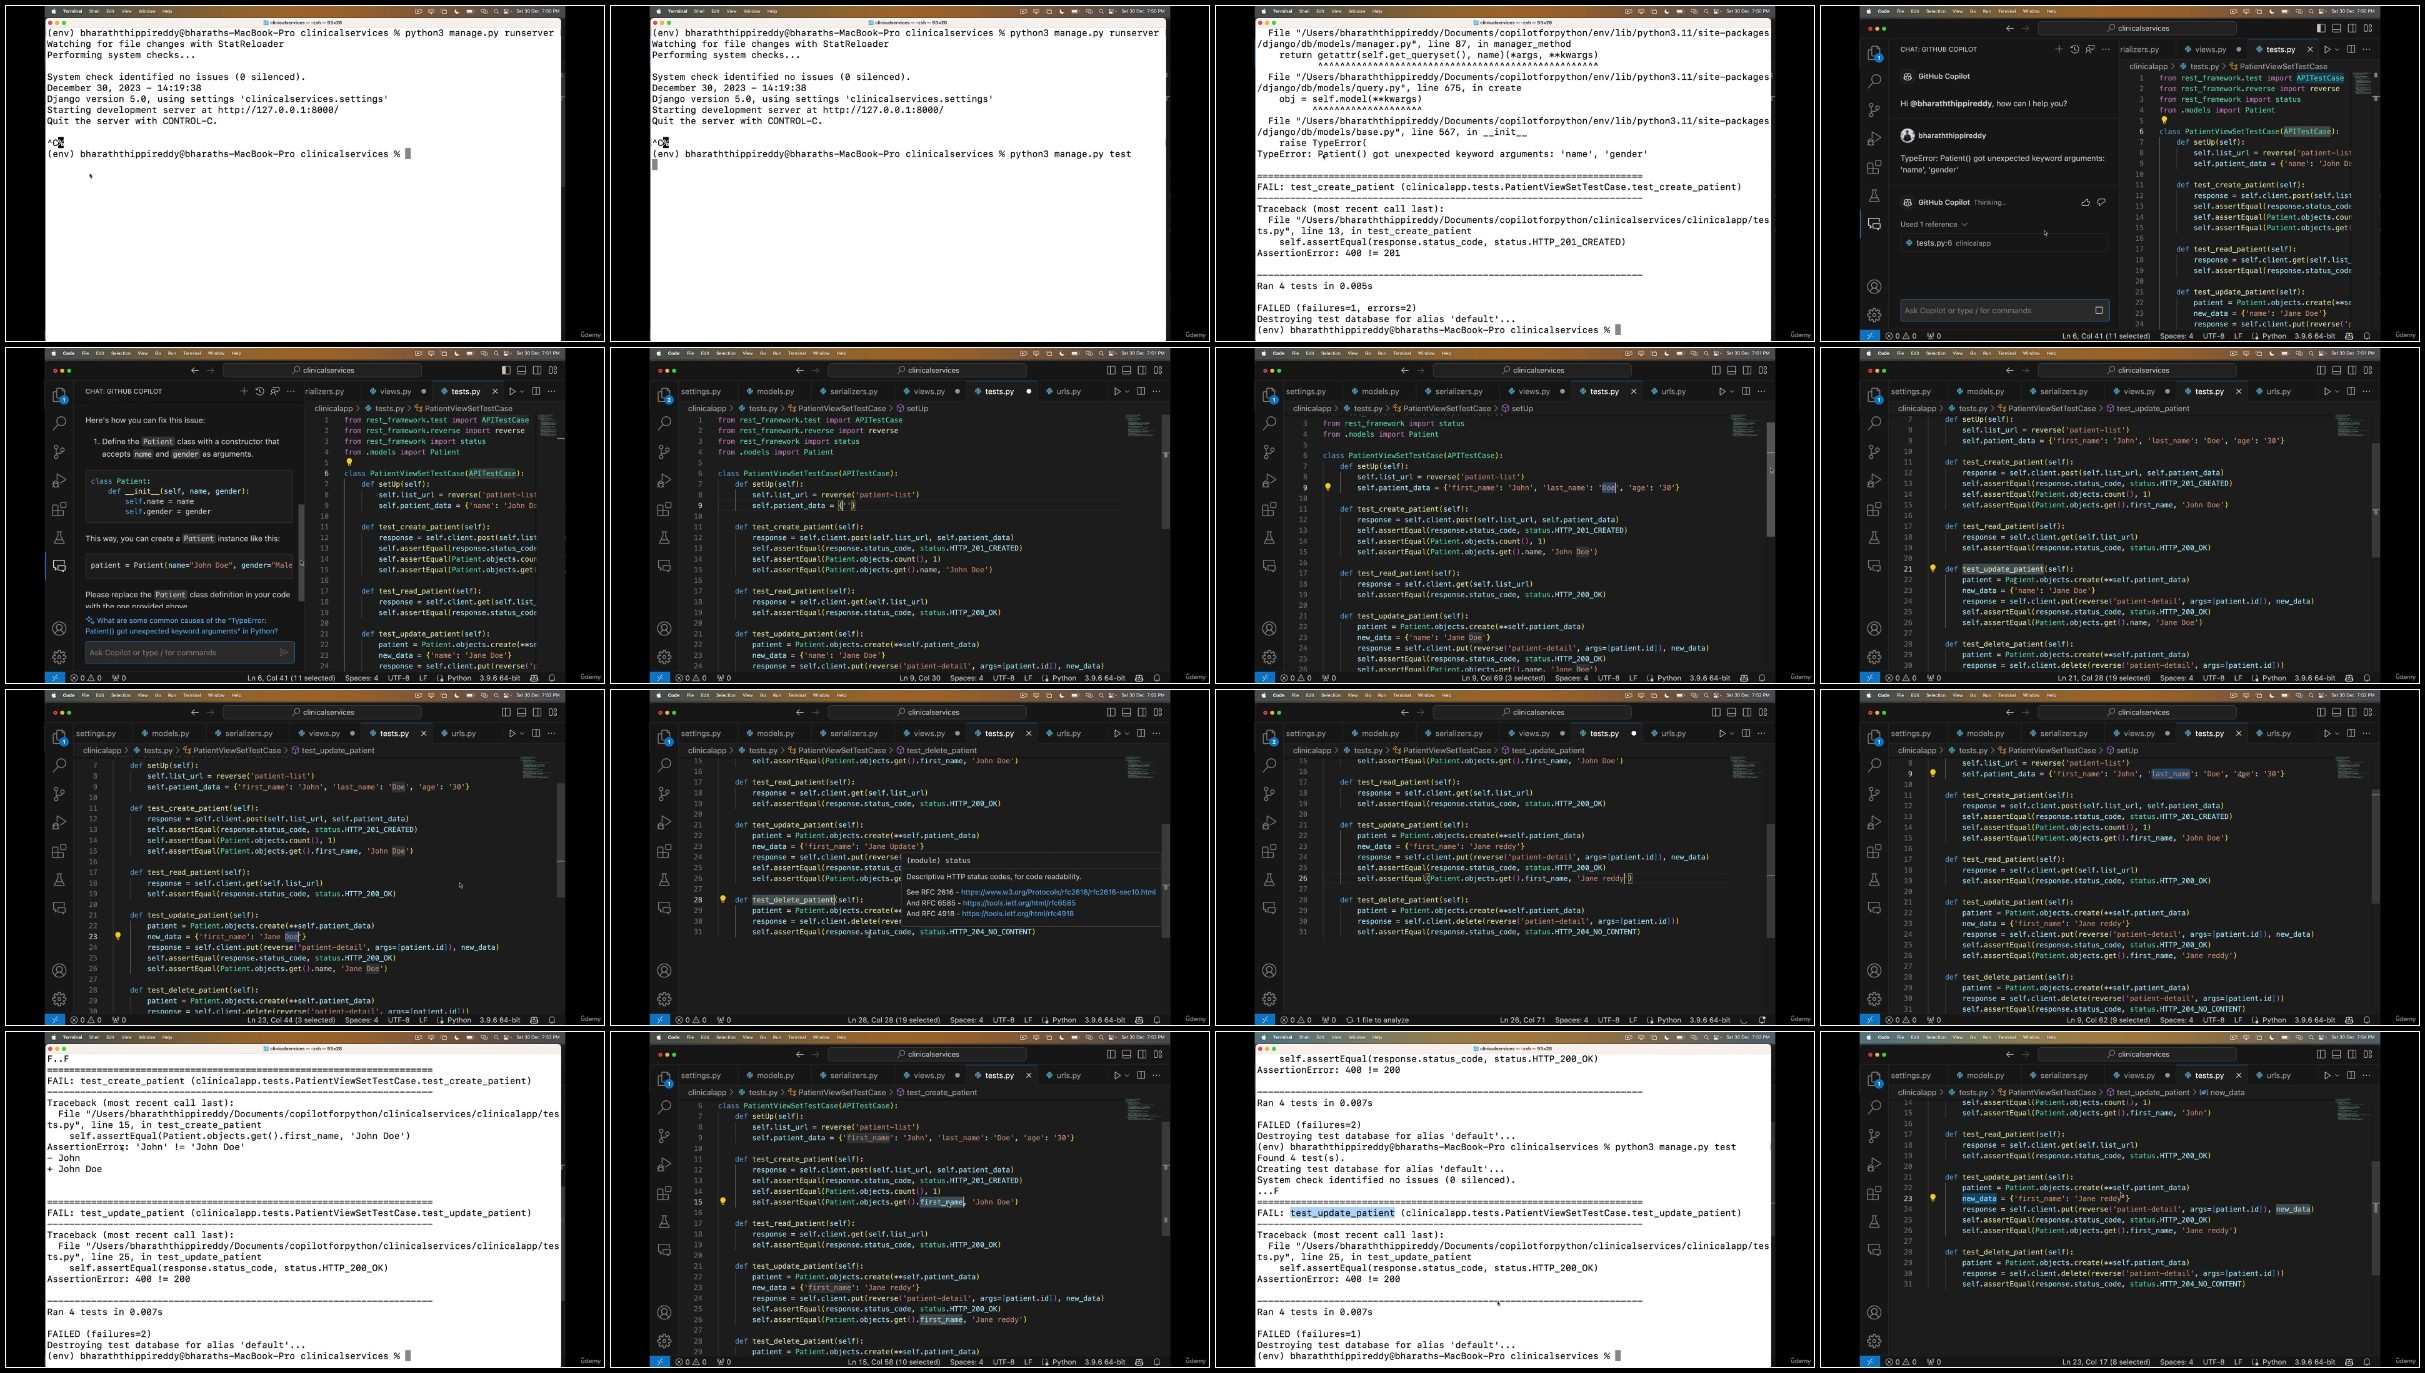Toggle panel in Ln 15, Col 58 frame
Screen dimensions: 2425x1373
tap(1127, 1054)
